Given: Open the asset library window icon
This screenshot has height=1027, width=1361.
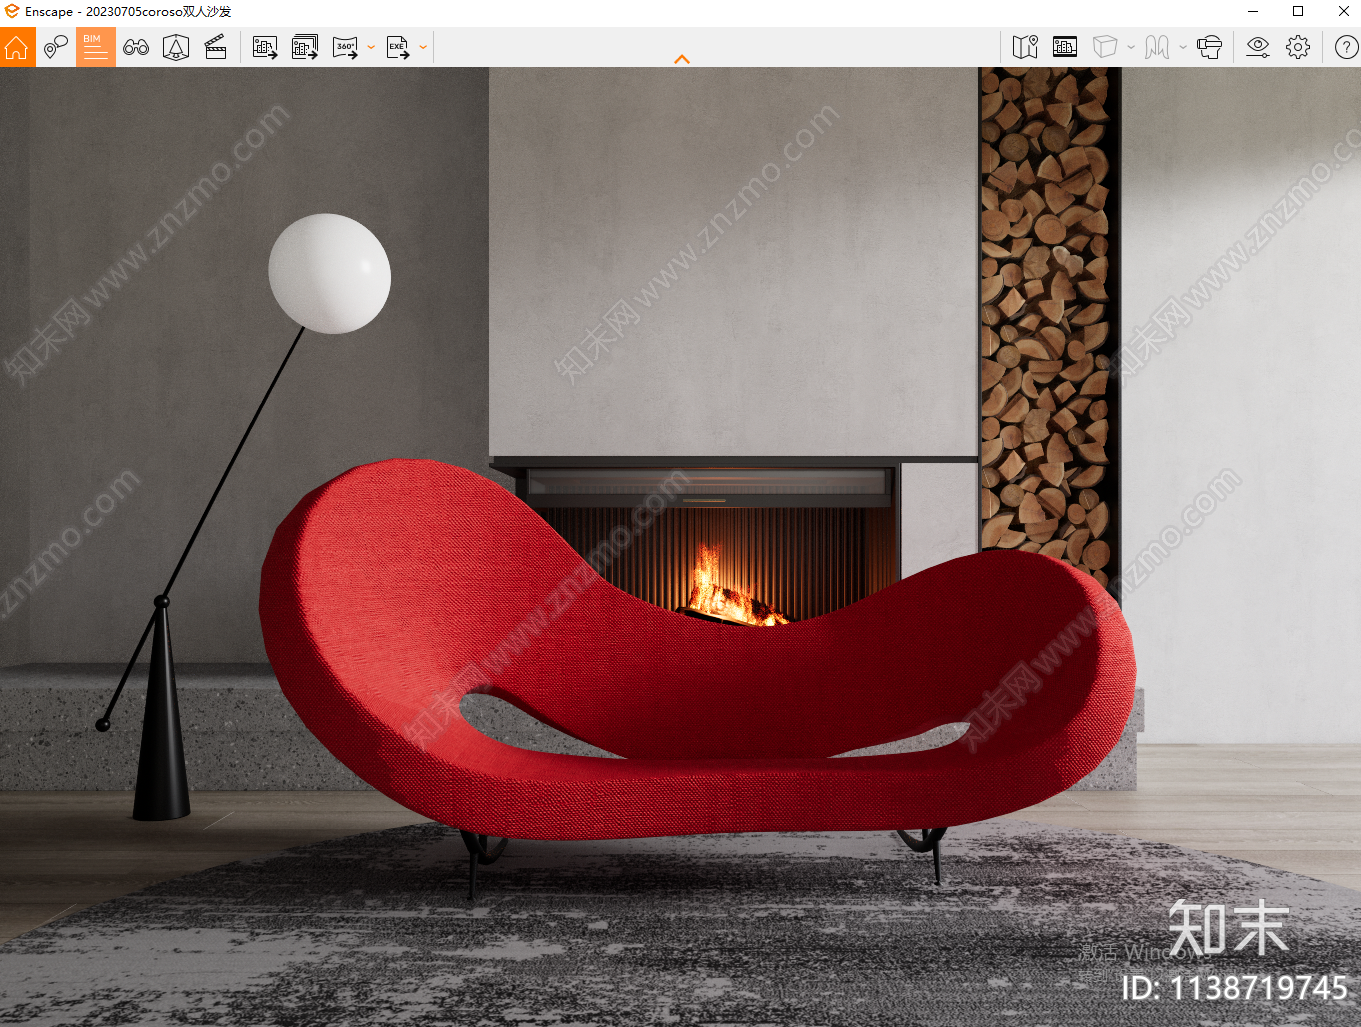Looking at the screenshot, I should click(x=1065, y=47).
